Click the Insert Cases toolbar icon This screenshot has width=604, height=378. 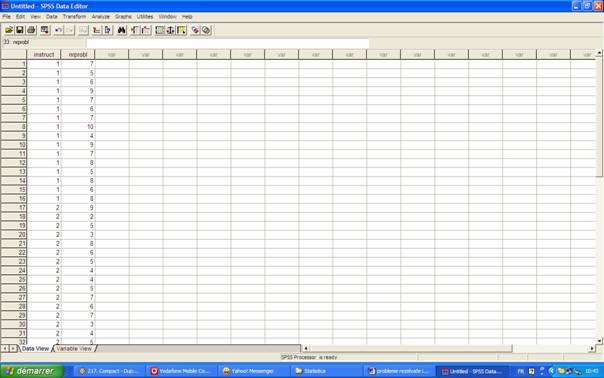pos(135,30)
